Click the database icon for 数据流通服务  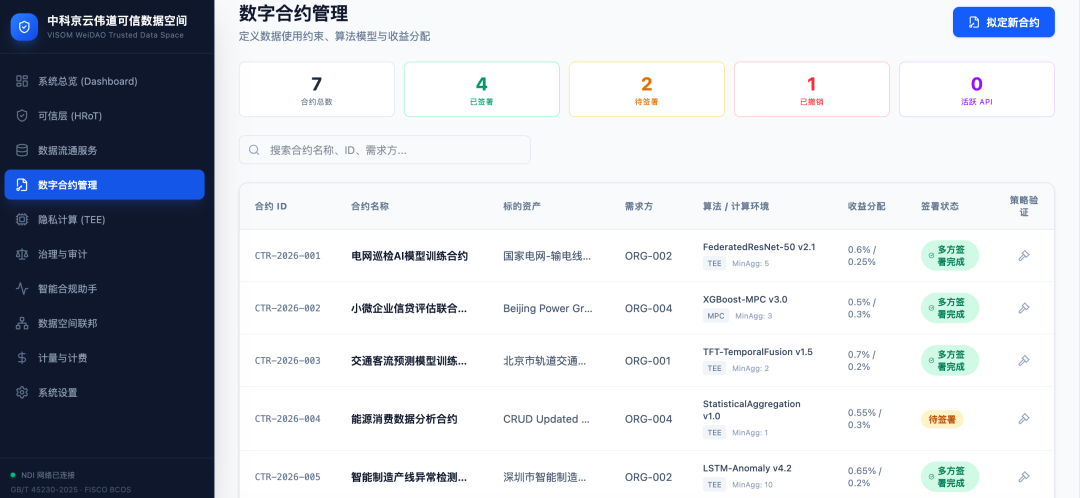coord(22,150)
